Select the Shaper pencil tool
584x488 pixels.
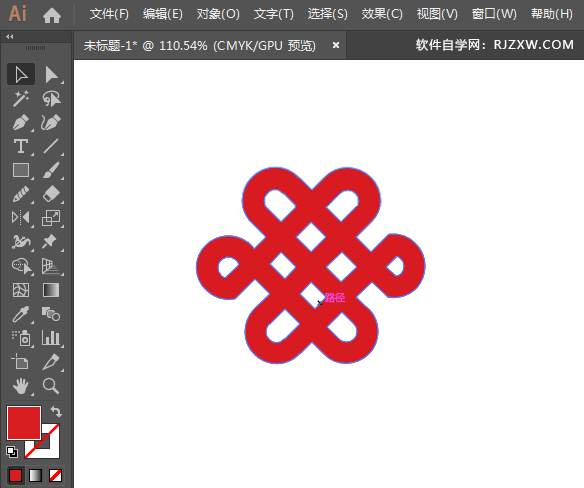pyautogui.click(x=21, y=194)
